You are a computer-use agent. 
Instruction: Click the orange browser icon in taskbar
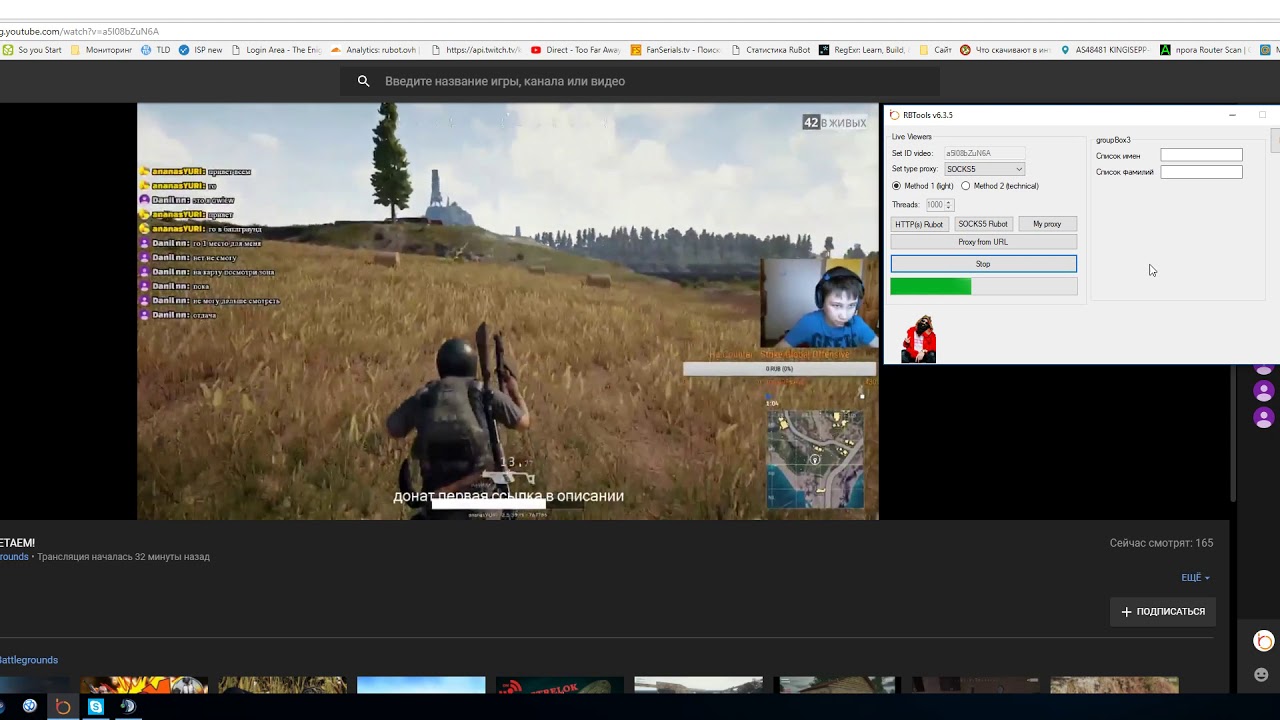coord(62,706)
